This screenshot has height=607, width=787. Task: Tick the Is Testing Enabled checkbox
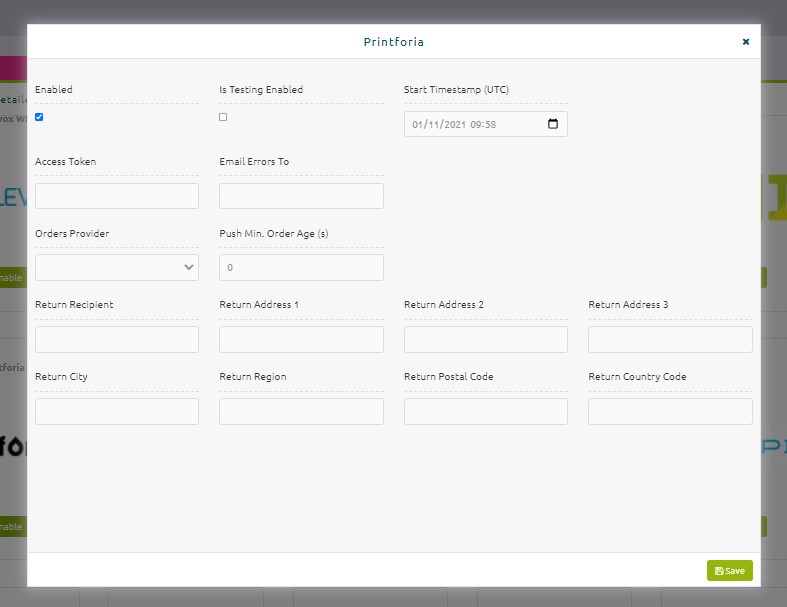coord(223,117)
